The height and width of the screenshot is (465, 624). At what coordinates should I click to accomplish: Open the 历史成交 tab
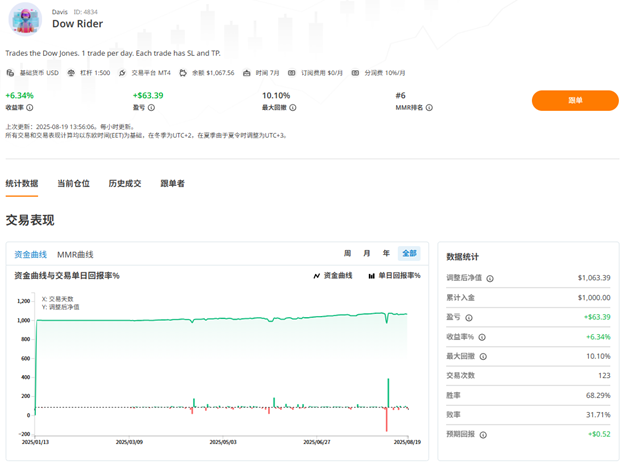[125, 183]
